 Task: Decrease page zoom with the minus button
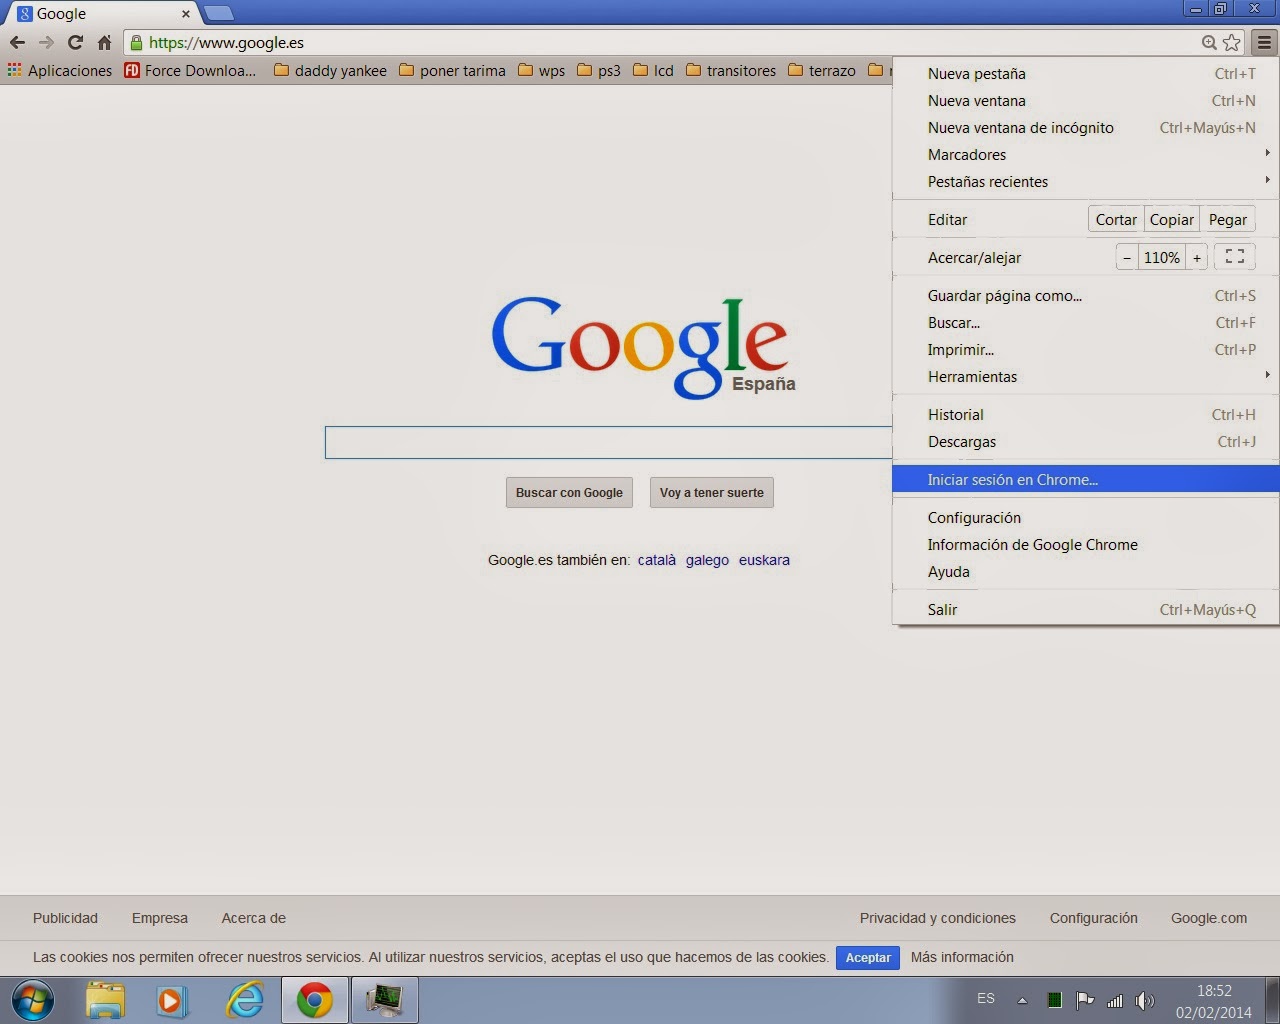point(1127,258)
